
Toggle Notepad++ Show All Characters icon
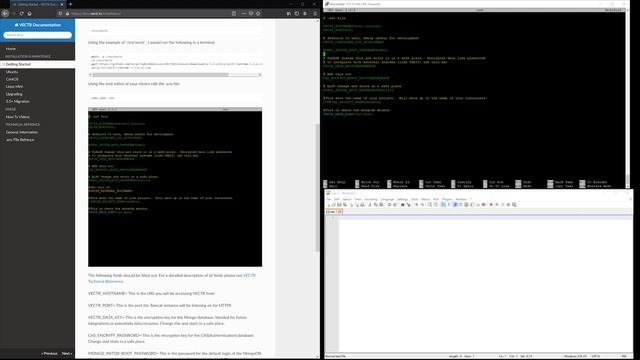[449, 204]
